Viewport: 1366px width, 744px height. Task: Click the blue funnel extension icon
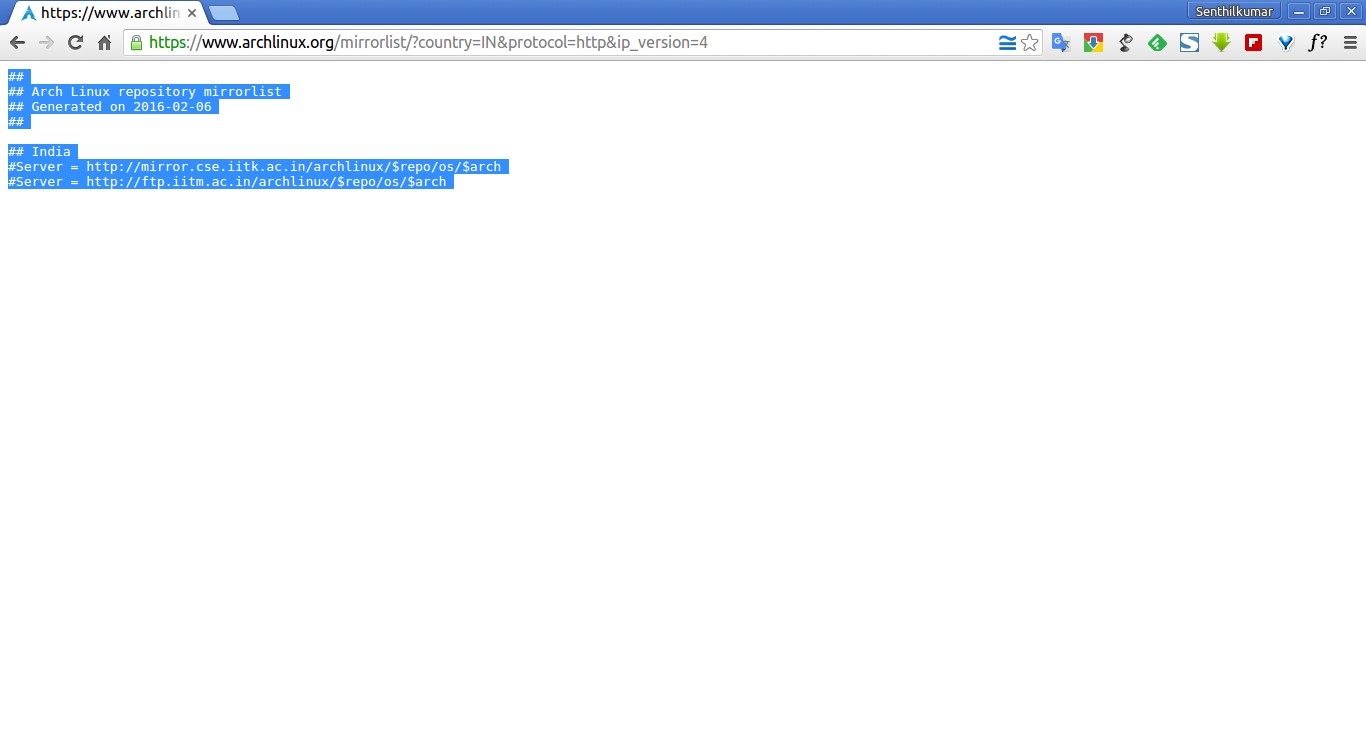click(1286, 43)
